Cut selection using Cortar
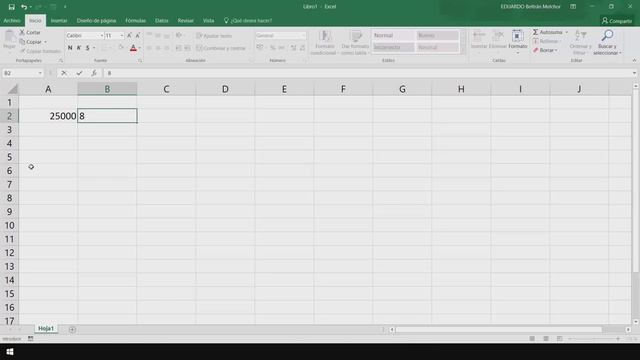The width and height of the screenshot is (640, 360). [x=30, y=32]
